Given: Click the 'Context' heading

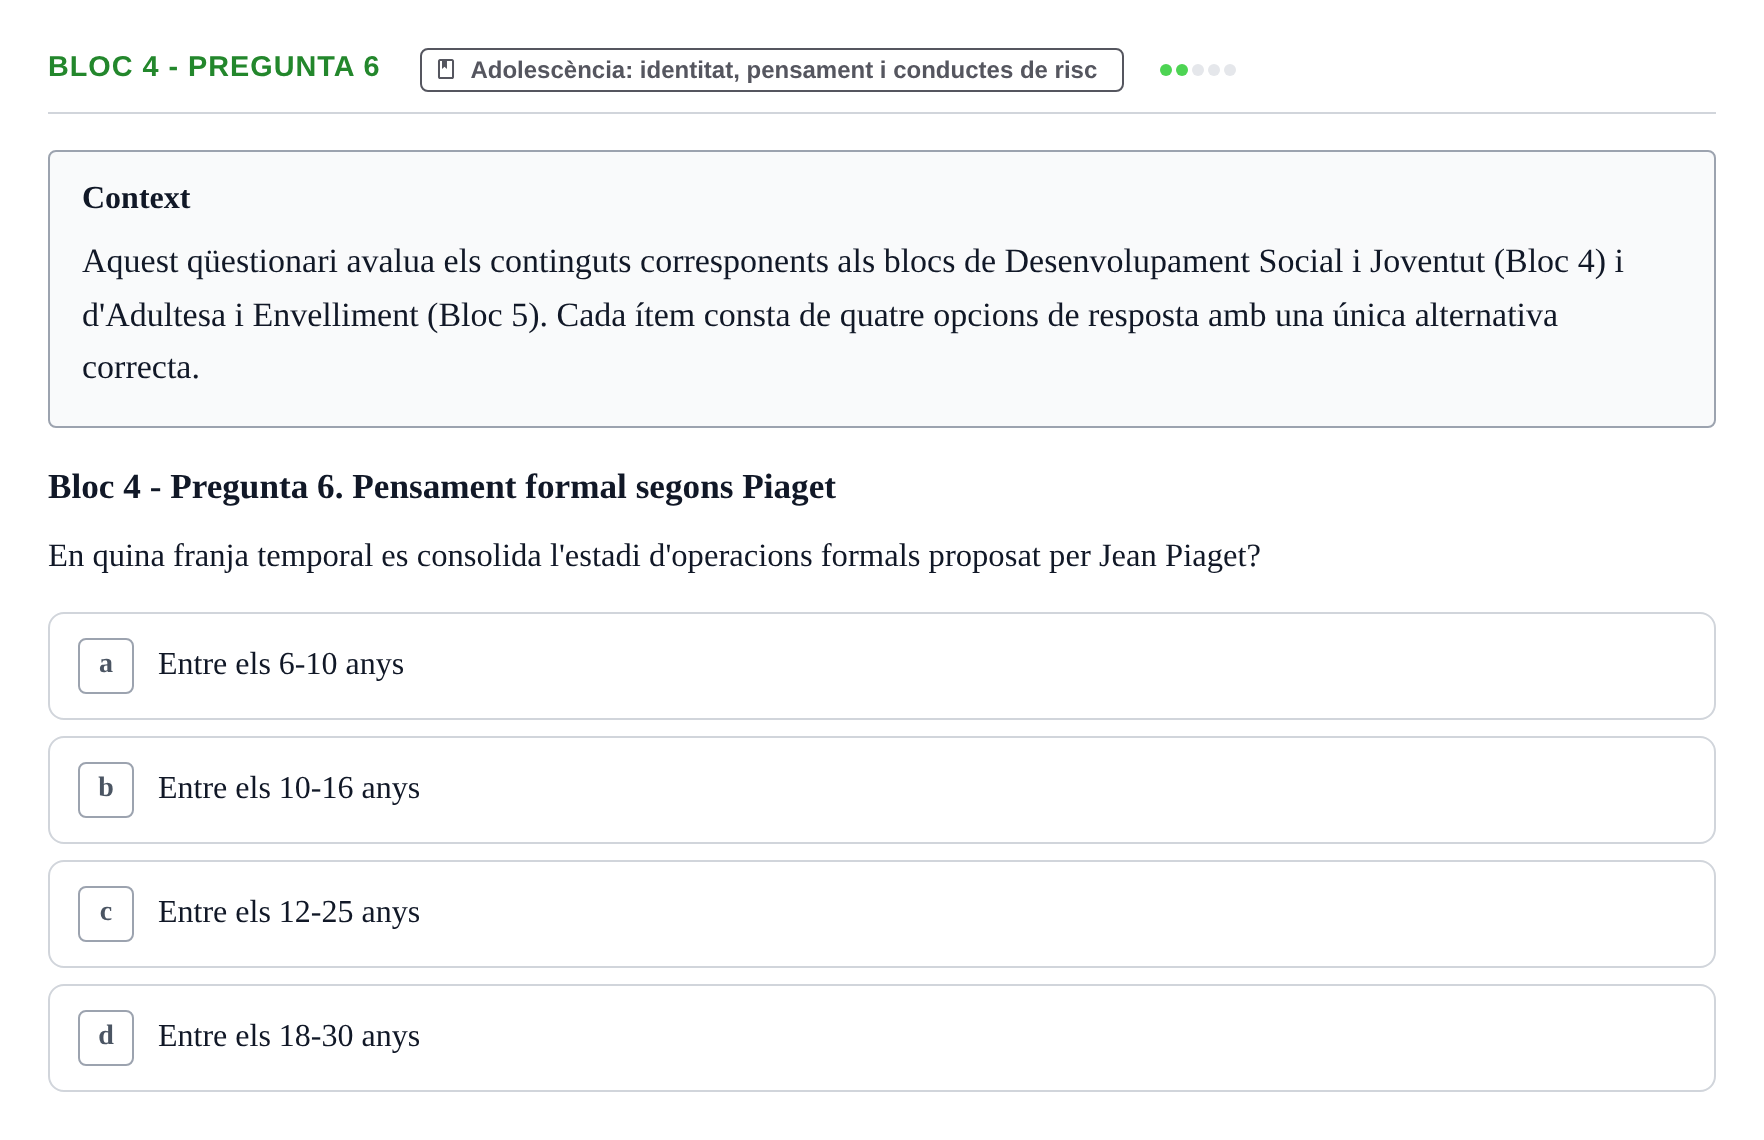Looking at the screenshot, I should (136, 198).
